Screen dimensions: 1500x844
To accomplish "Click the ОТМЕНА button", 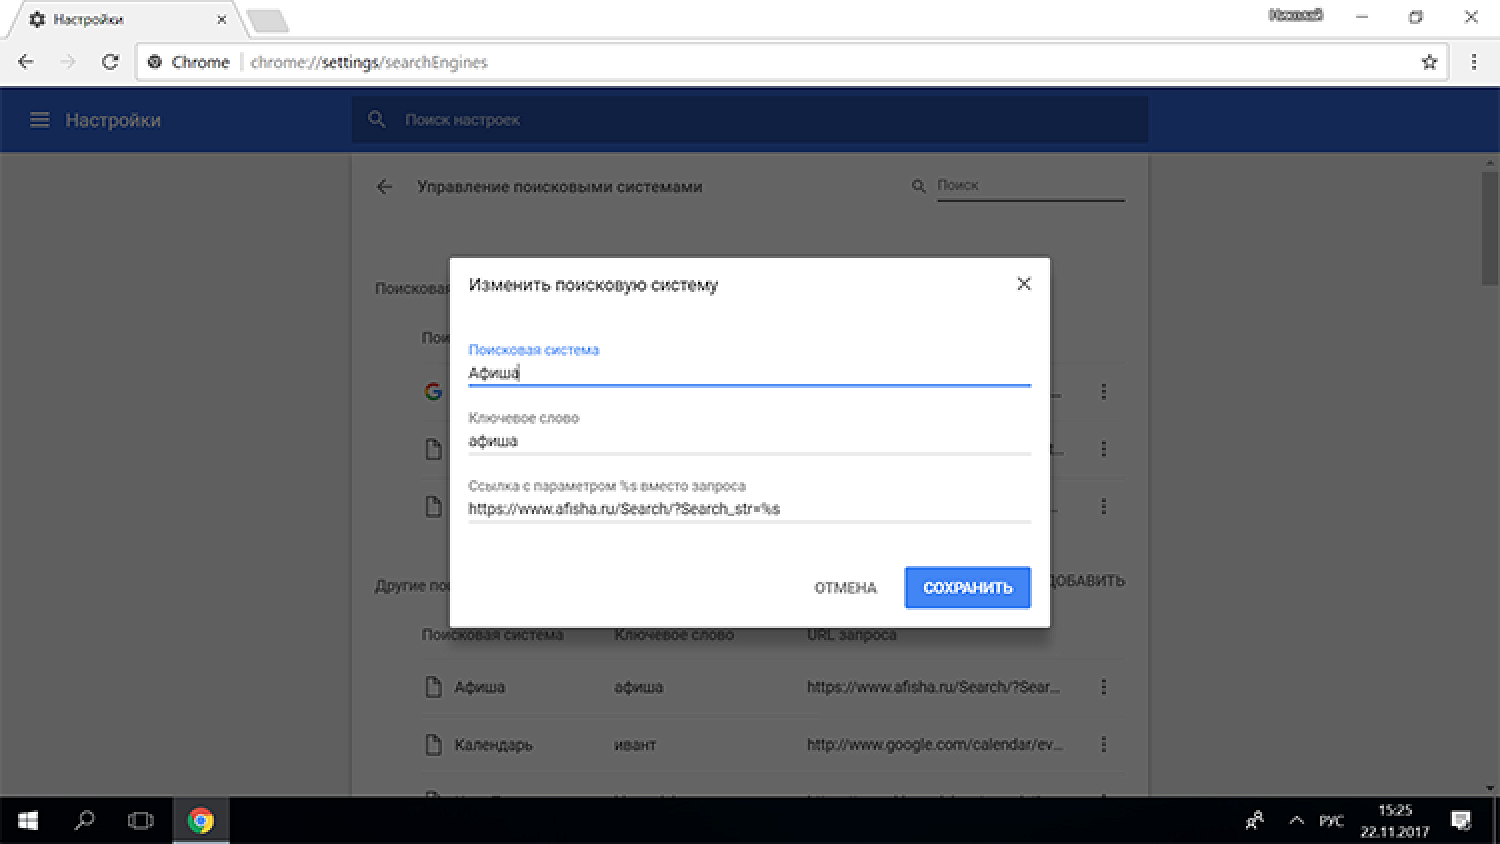I will click(845, 588).
